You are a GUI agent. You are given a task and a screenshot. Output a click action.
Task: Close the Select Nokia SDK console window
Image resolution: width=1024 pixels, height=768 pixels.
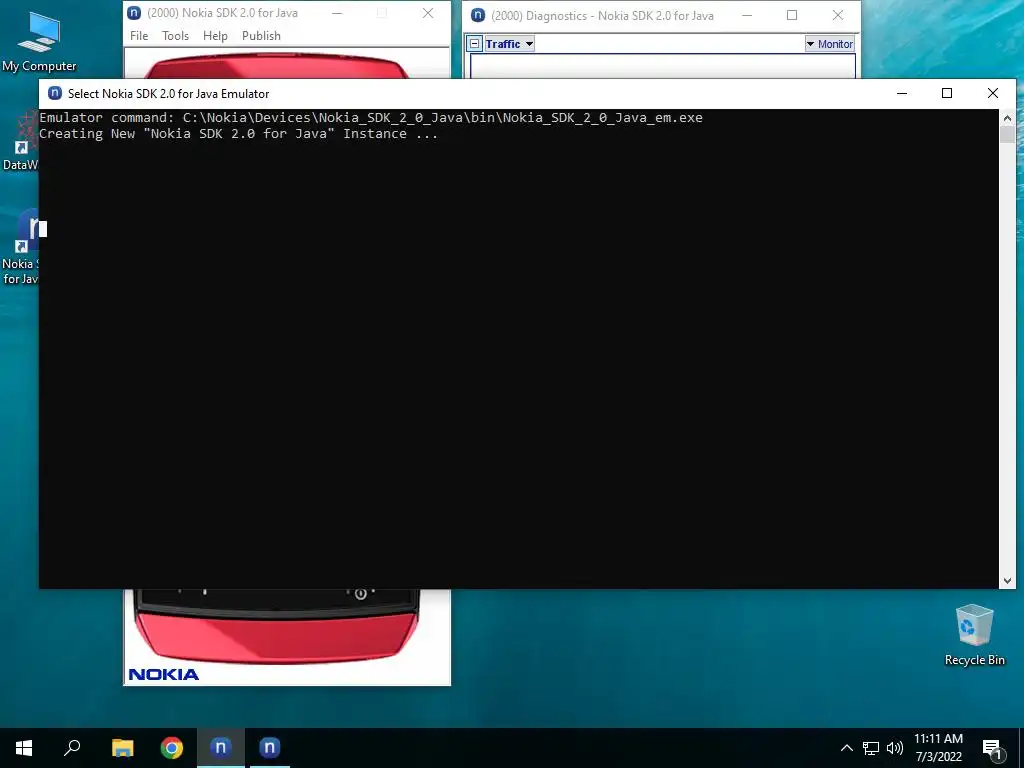tap(993, 93)
